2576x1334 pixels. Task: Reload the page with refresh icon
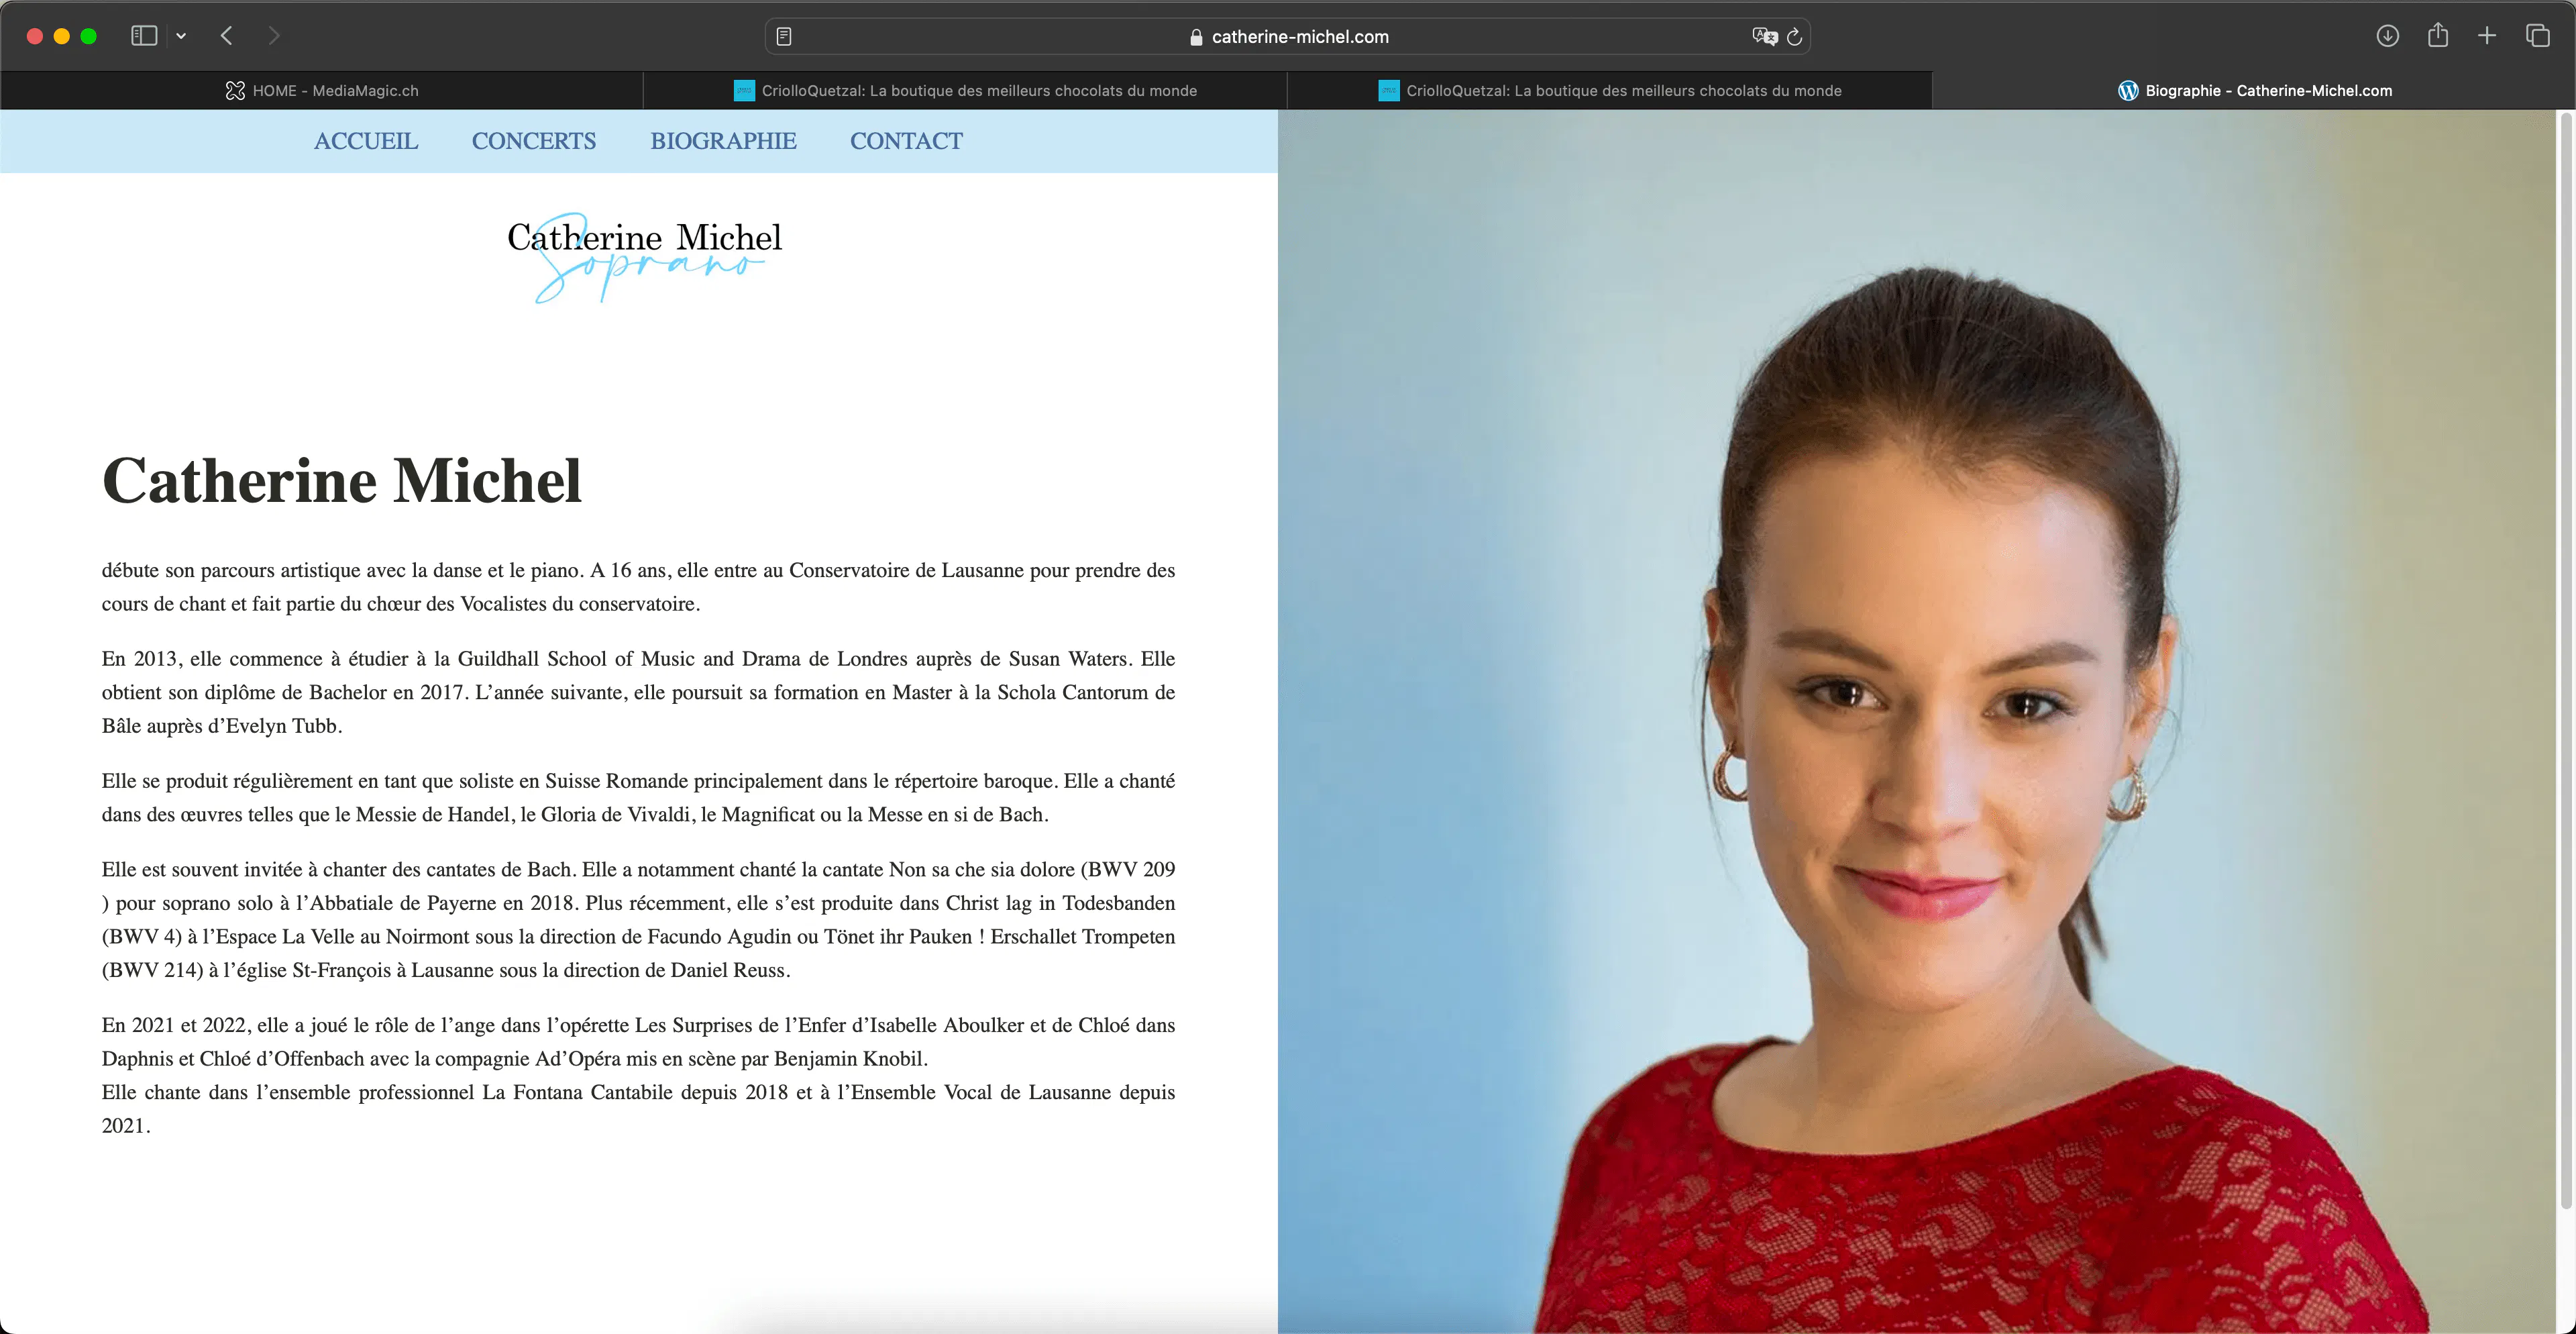(1795, 36)
